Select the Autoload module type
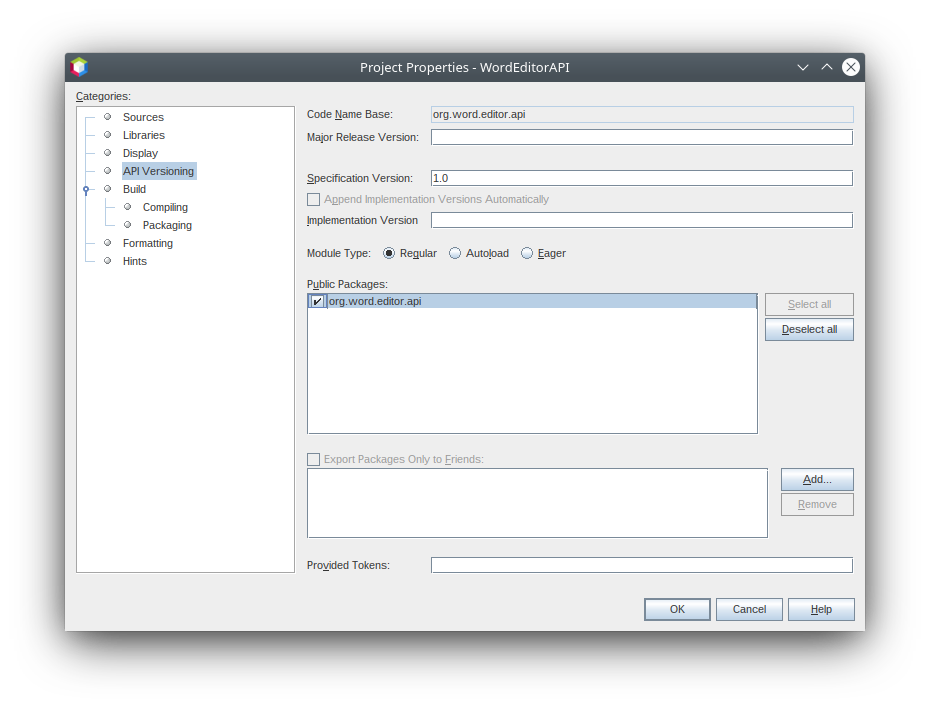930x708 pixels. coord(455,253)
